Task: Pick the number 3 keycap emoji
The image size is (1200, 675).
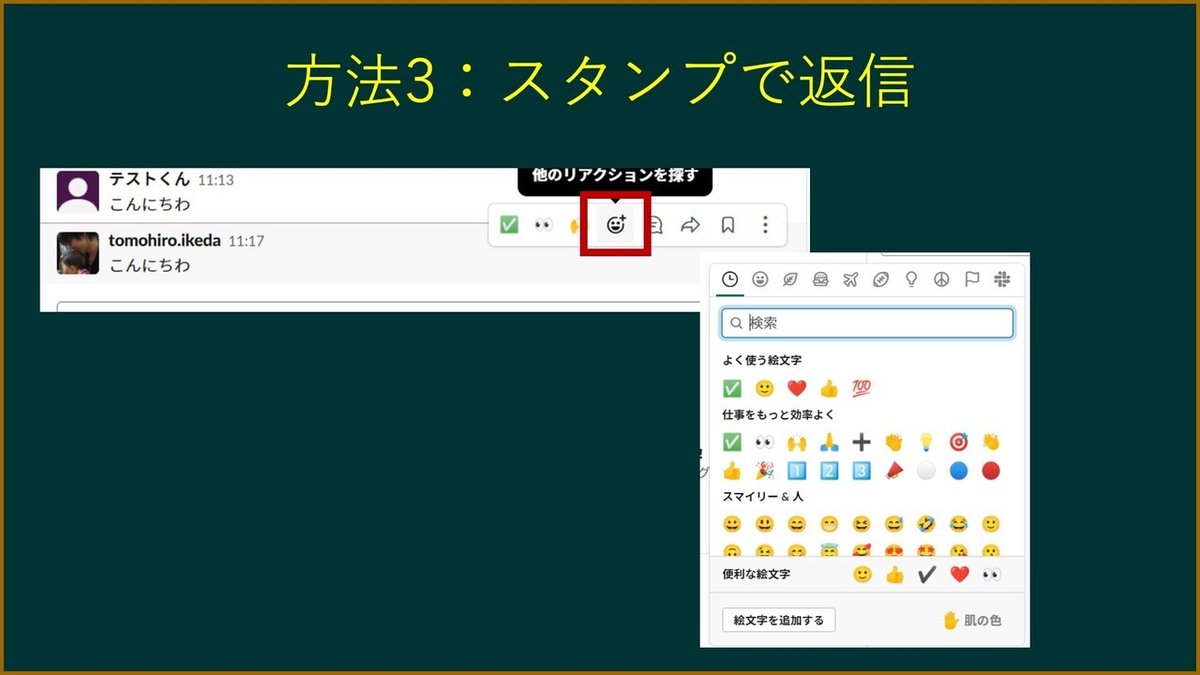Action: 861,470
